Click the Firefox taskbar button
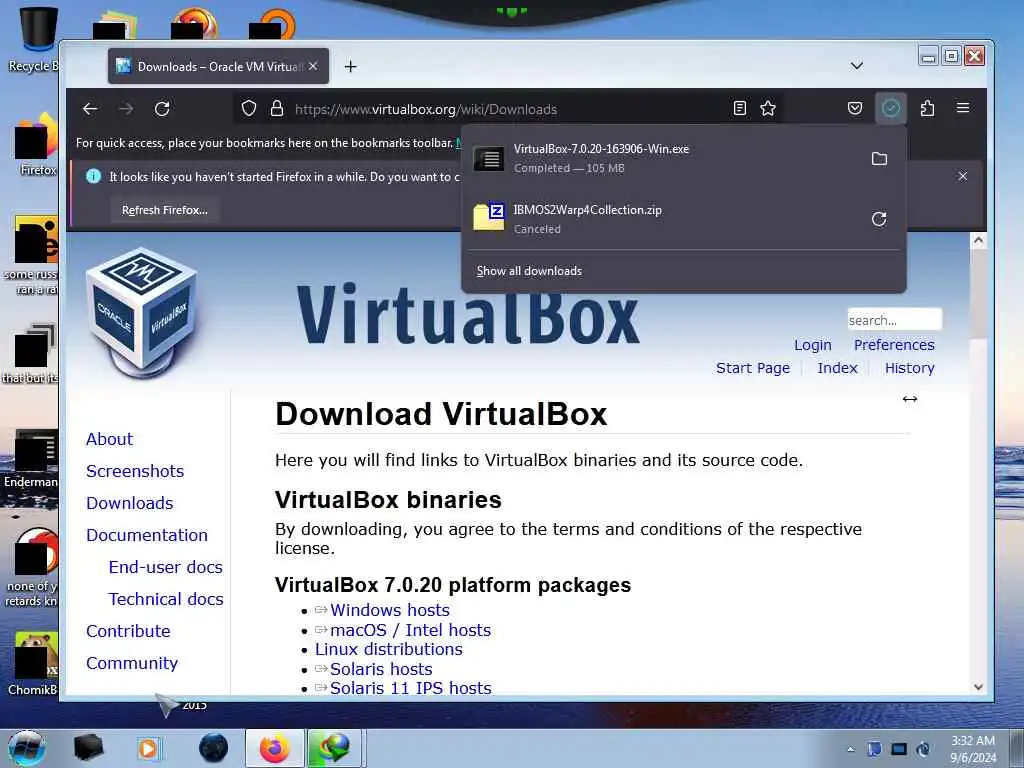Image resolution: width=1024 pixels, height=768 pixels. (x=274, y=748)
